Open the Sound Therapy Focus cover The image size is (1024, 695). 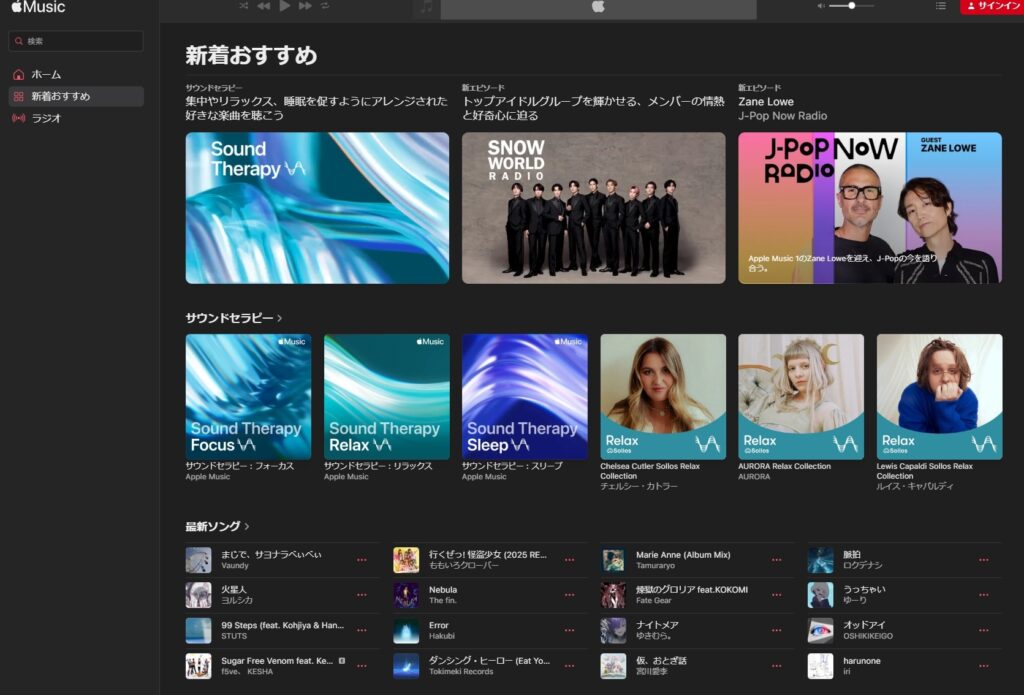coord(248,396)
